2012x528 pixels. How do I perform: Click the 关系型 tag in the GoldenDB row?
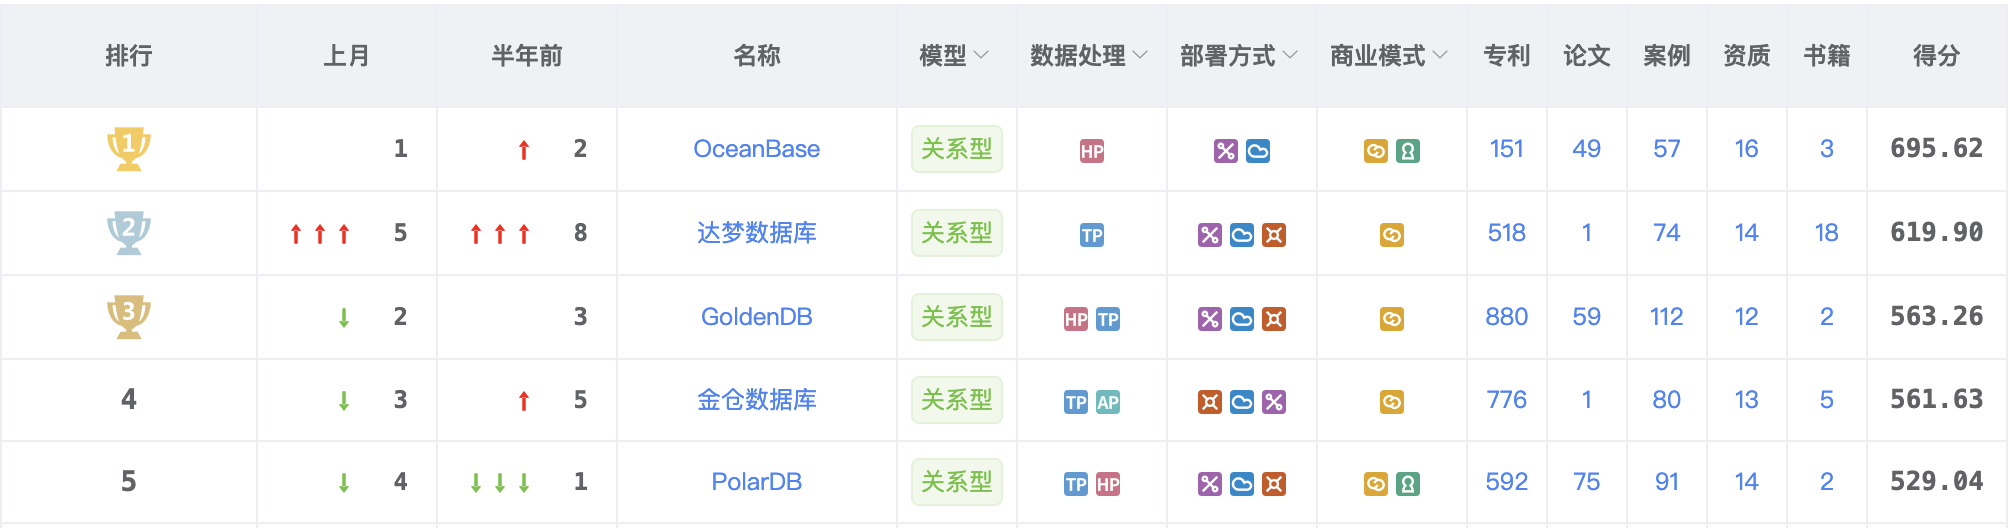pyautogui.click(x=957, y=317)
